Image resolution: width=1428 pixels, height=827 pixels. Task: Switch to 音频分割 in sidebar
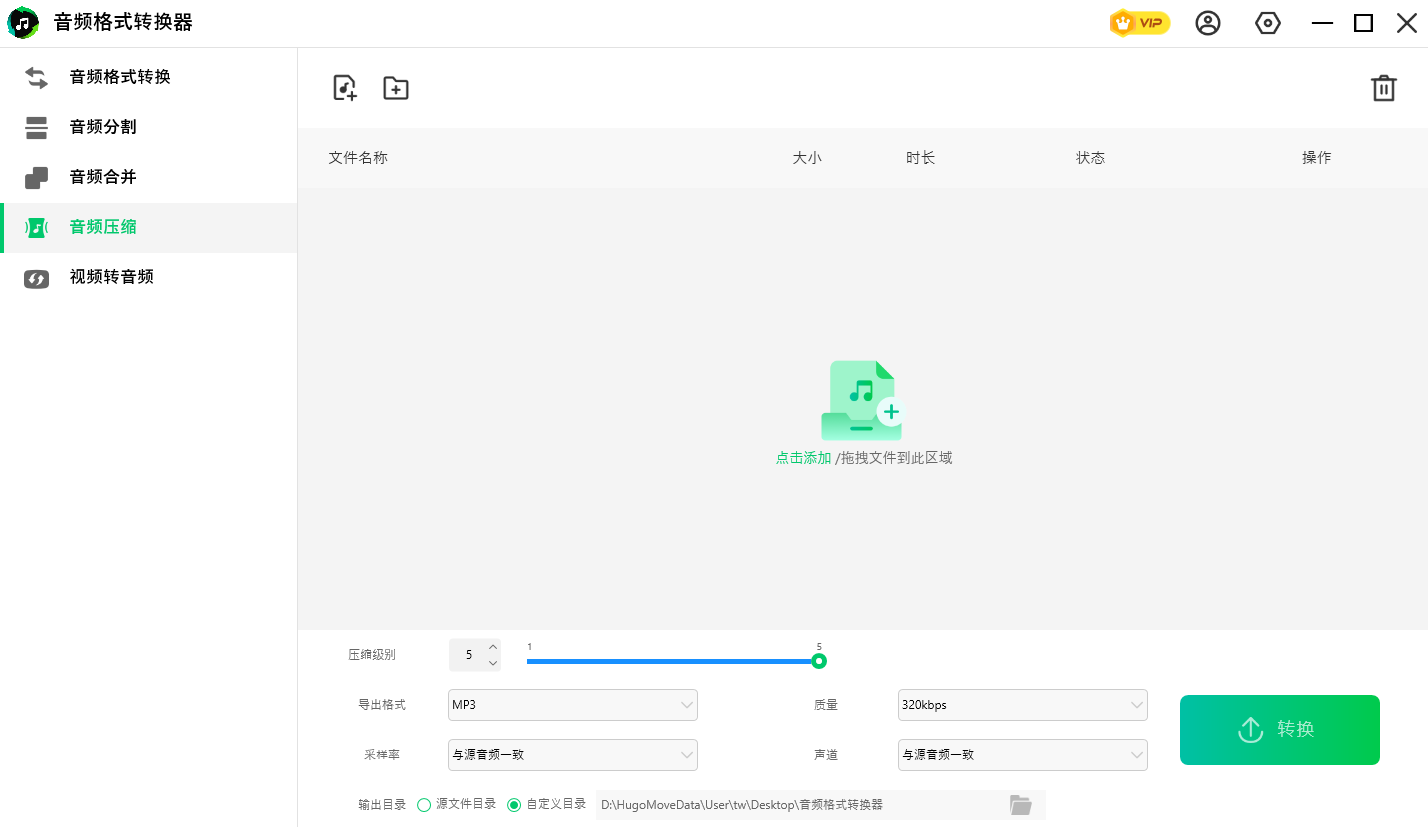click(x=148, y=127)
